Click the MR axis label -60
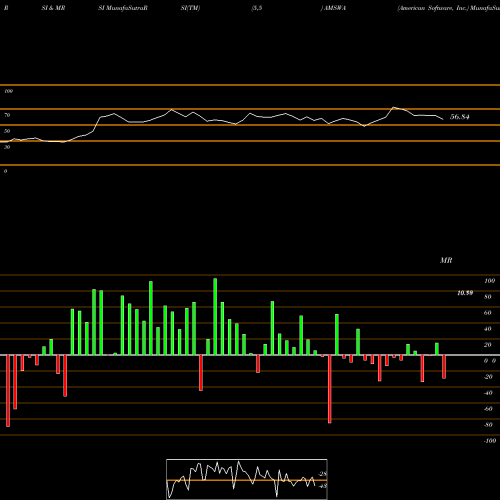The height and width of the screenshot is (500, 500). coord(488,409)
